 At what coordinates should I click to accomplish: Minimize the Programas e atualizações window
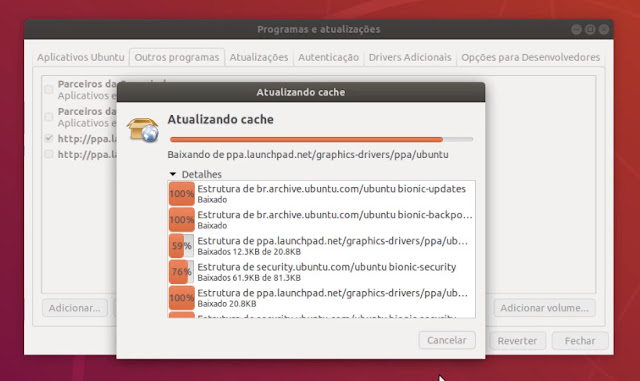click(576, 29)
